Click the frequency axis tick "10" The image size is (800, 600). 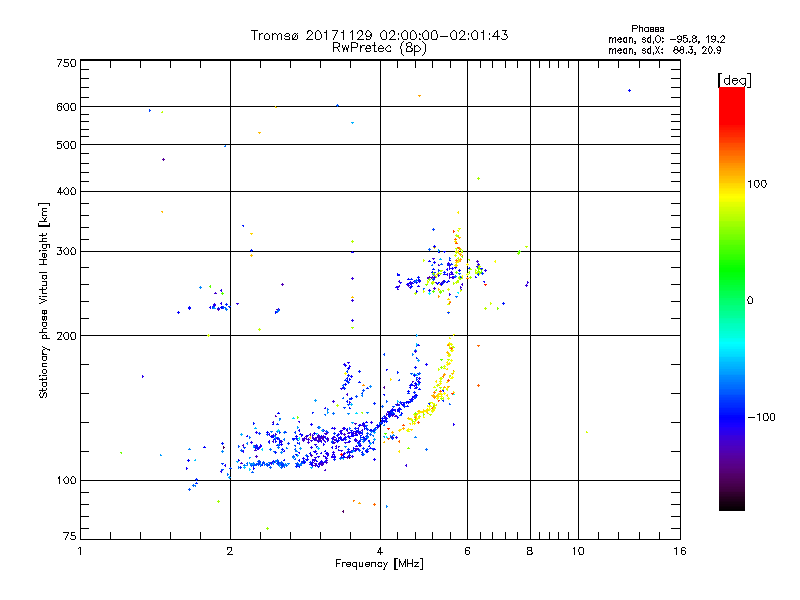click(578, 551)
